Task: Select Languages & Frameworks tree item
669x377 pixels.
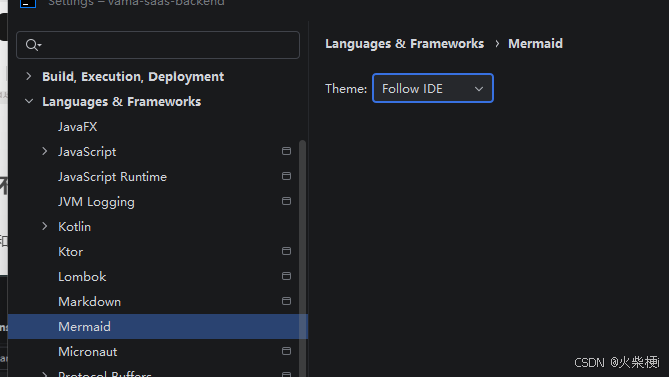Action: point(121,102)
